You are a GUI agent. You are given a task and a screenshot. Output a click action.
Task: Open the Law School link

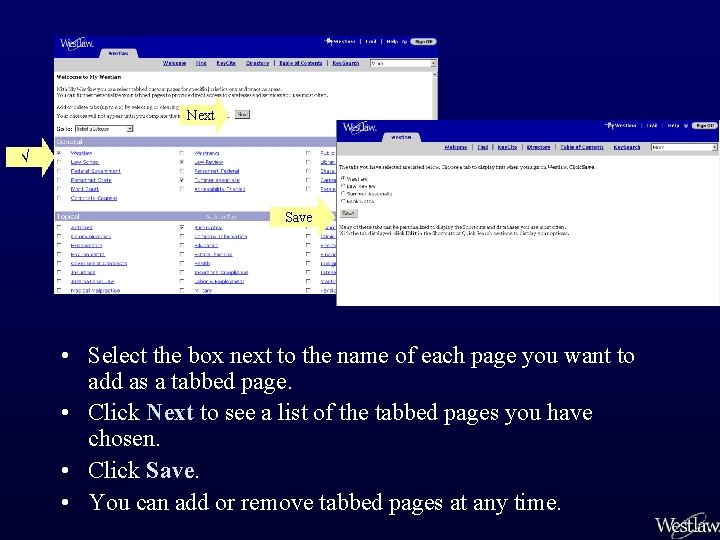pos(84,162)
